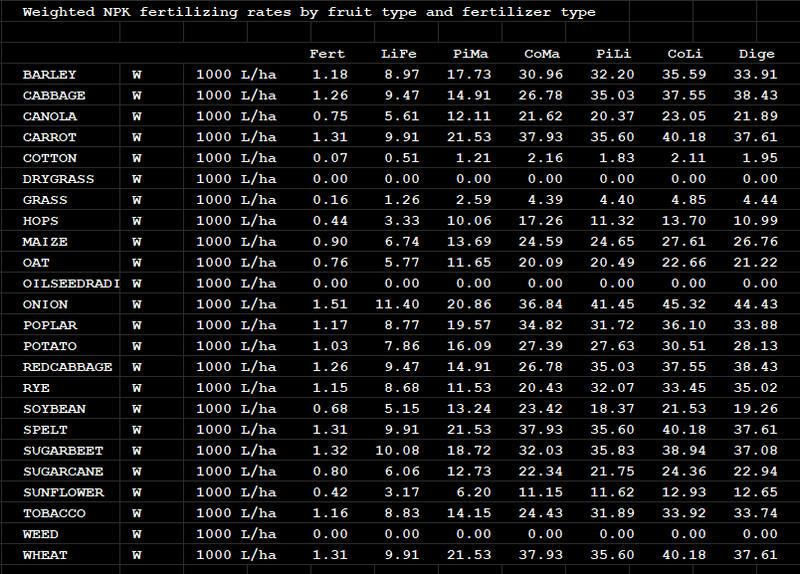Select the SUGARBEET row label
The height and width of the screenshot is (574, 800).
63,450
